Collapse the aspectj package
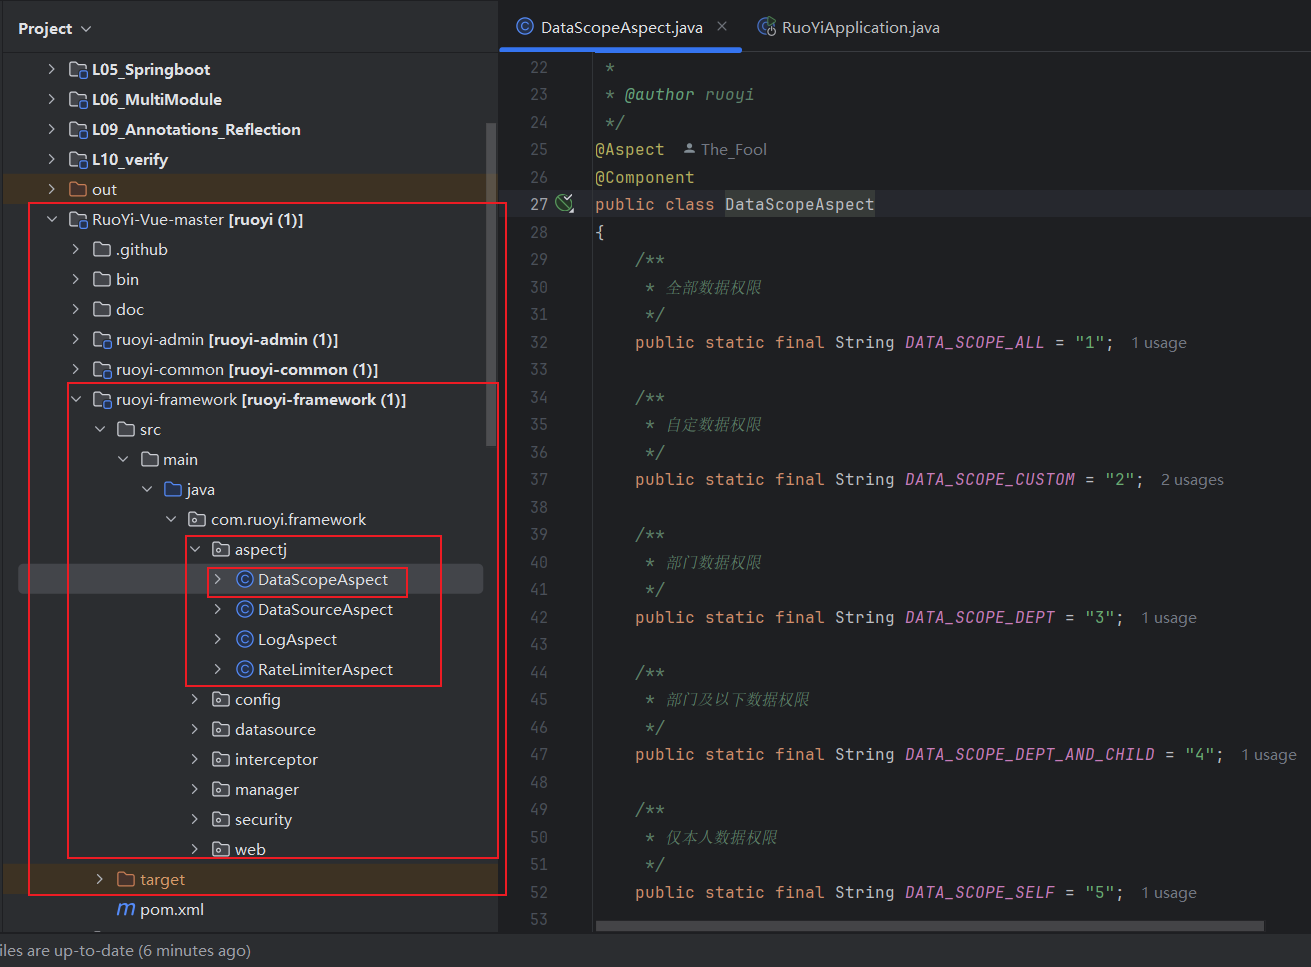 pos(195,550)
